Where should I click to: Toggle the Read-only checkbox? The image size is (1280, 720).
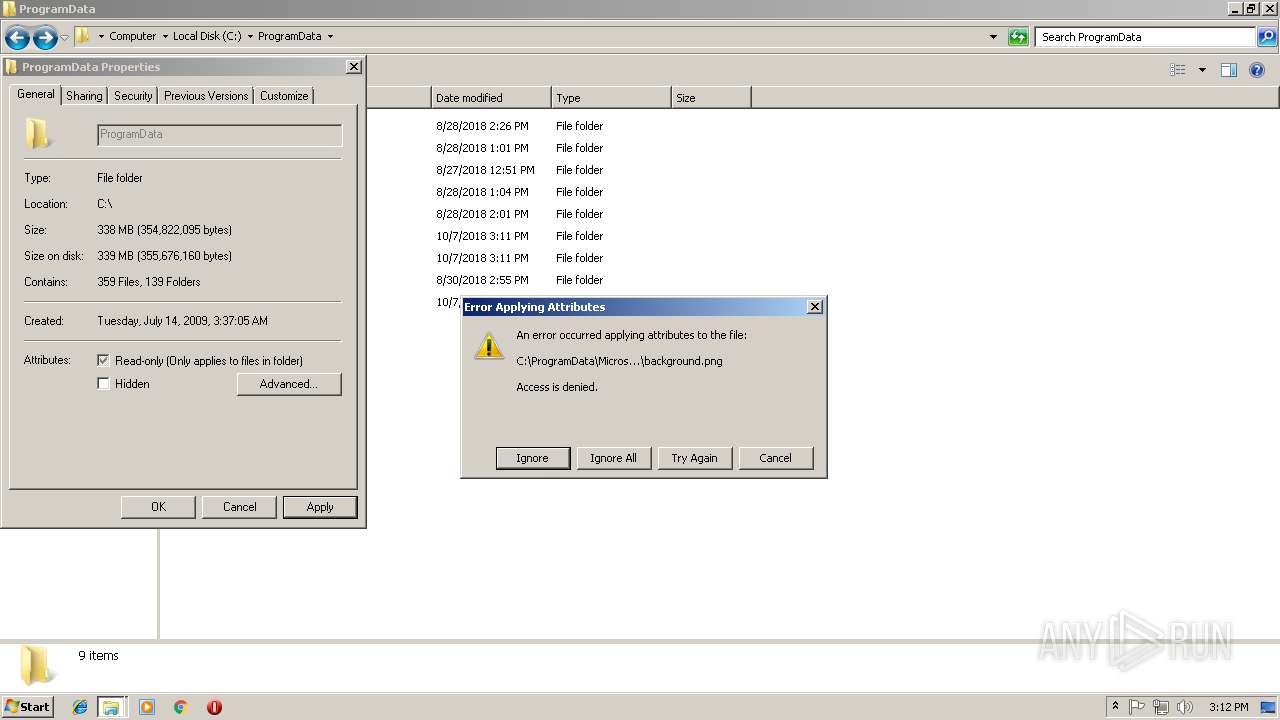(x=103, y=360)
